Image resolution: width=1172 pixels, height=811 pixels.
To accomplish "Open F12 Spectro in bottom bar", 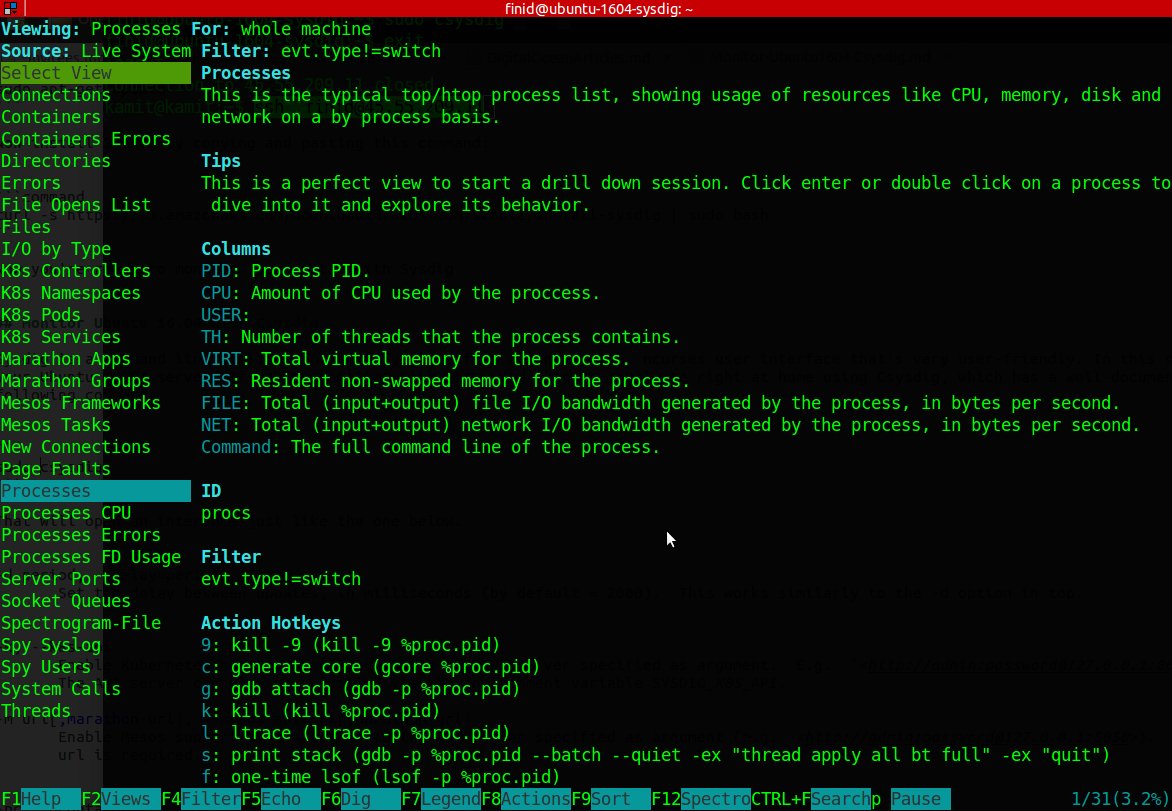I will [x=701, y=799].
